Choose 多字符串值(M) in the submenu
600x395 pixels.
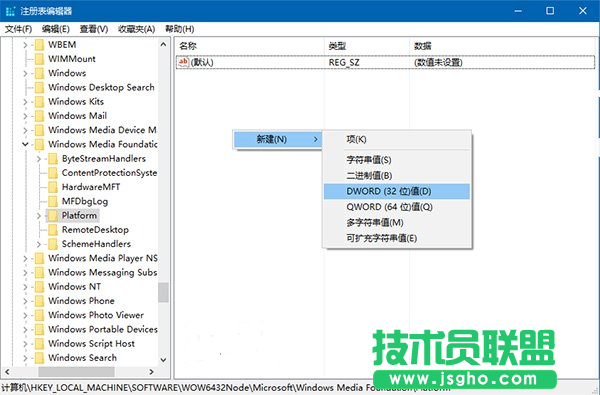point(397,223)
